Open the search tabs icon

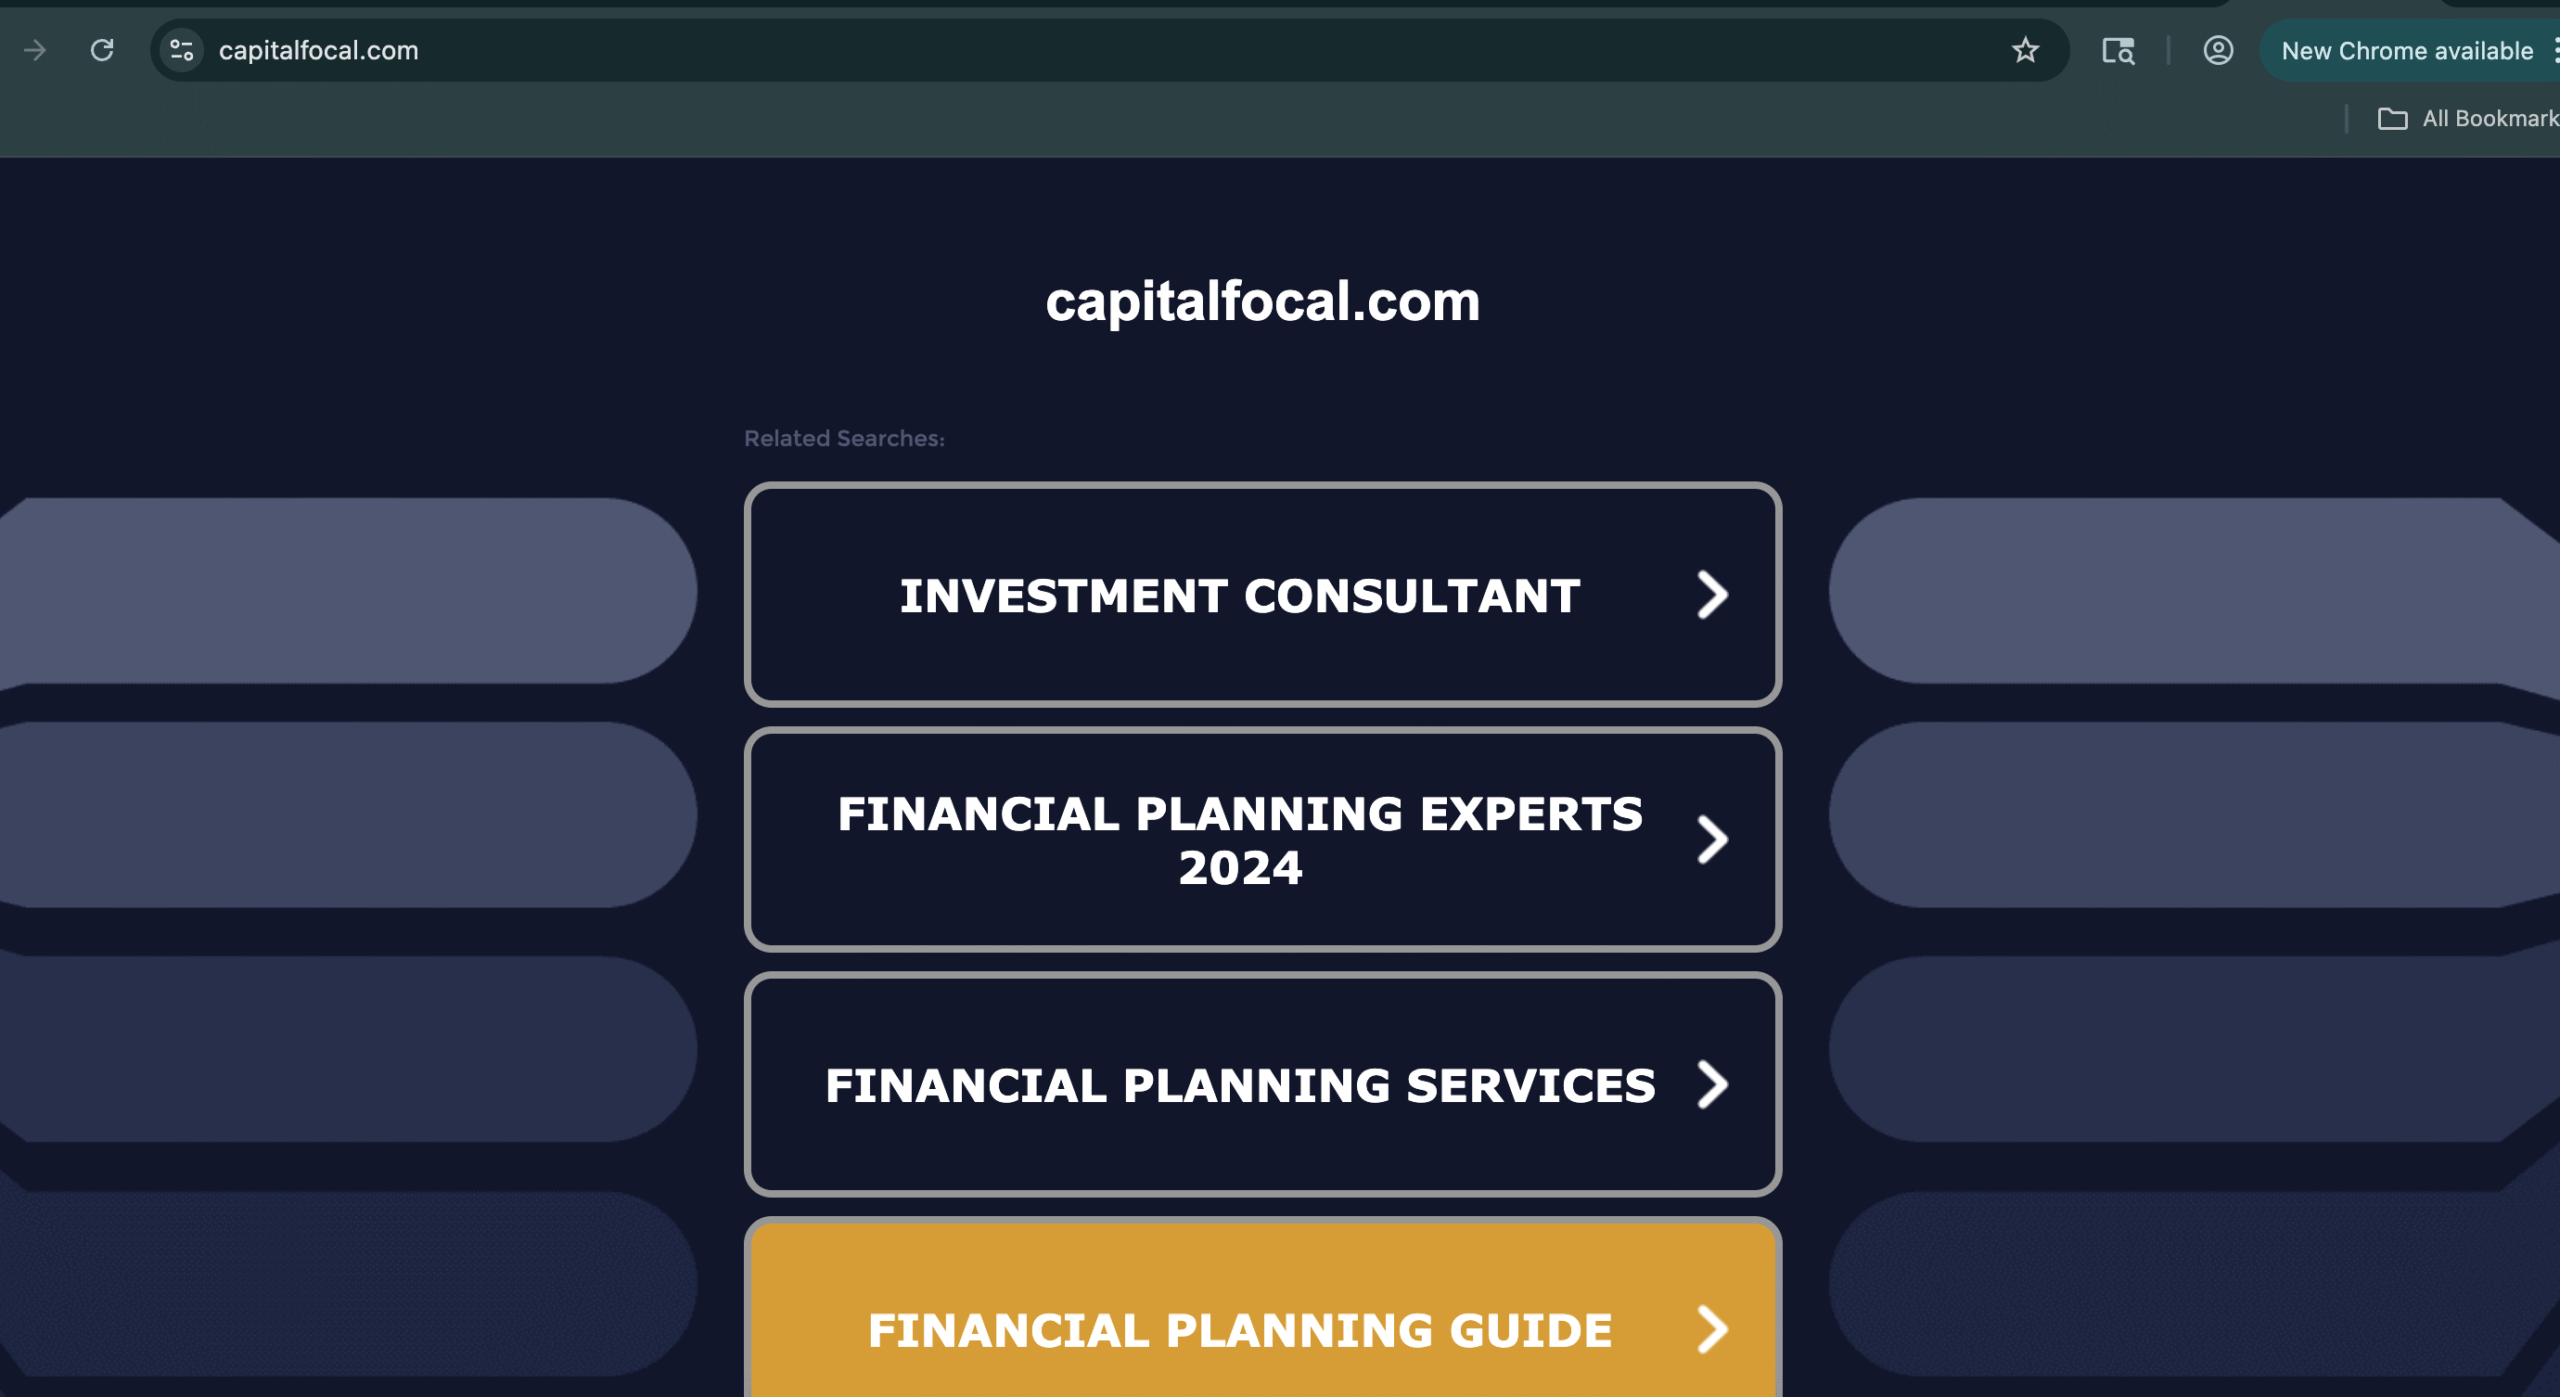(x=2117, y=50)
